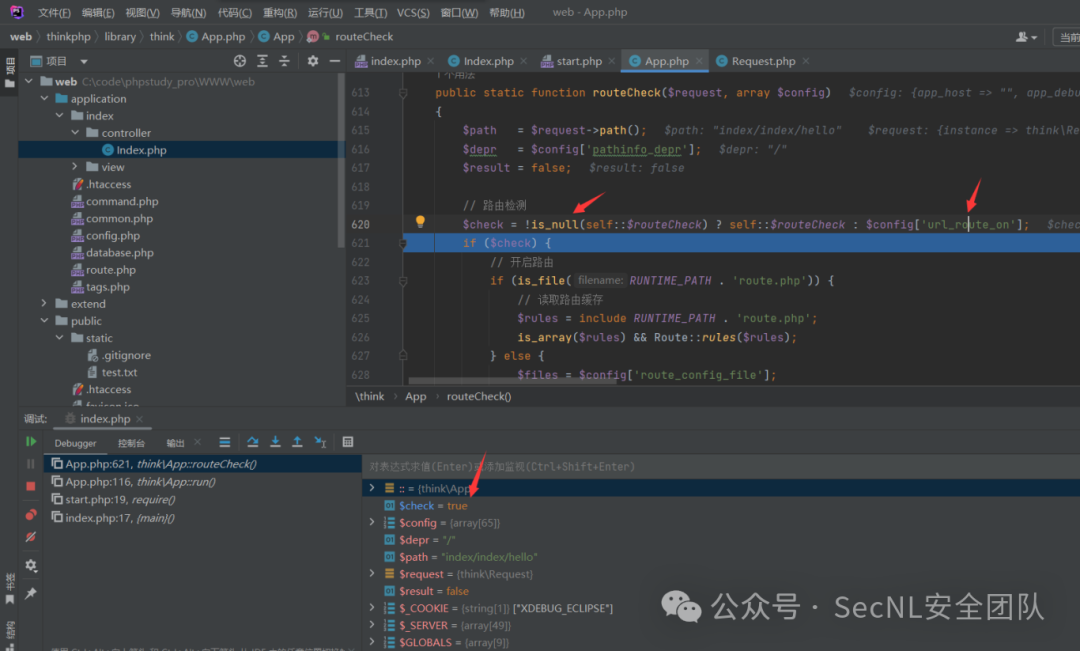Pin the debug tab with pushpin icon

pyautogui.click(x=30, y=593)
